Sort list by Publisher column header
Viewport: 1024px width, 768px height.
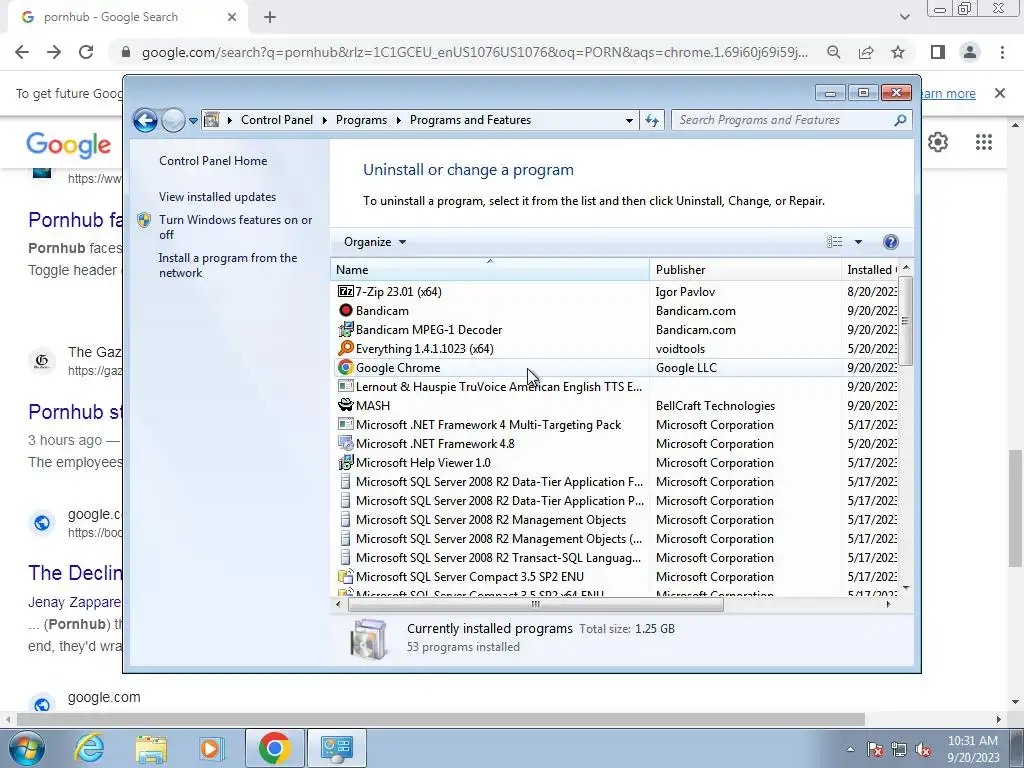745,270
